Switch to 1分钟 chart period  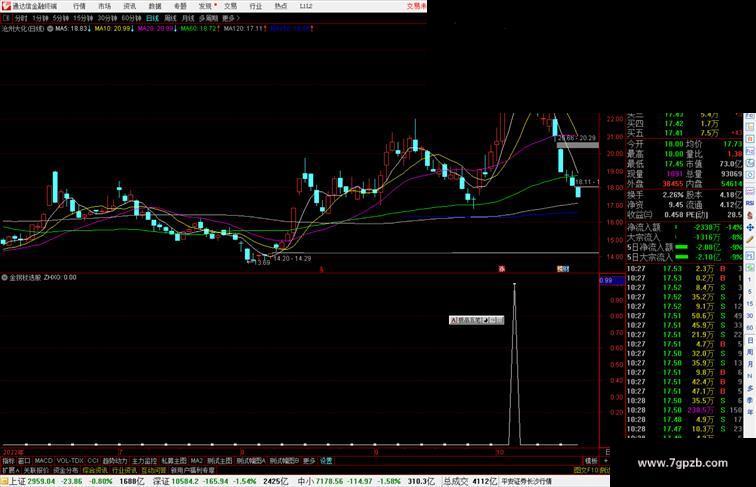click(40, 18)
